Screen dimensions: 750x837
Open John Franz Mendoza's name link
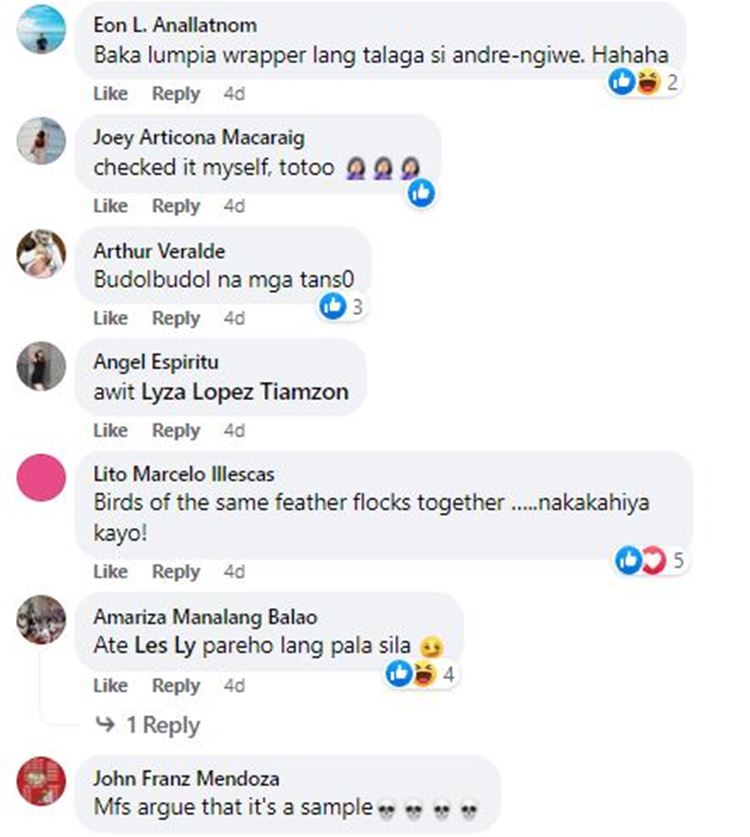[x=186, y=778]
